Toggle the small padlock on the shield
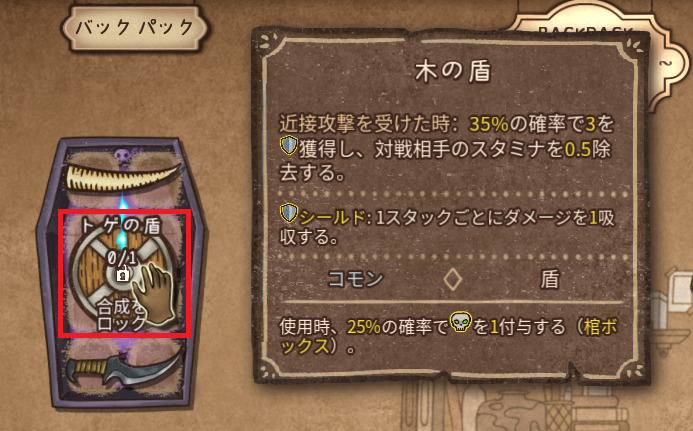Image resolution: width=693 pixels, height=431 pixels. [122, 274]
